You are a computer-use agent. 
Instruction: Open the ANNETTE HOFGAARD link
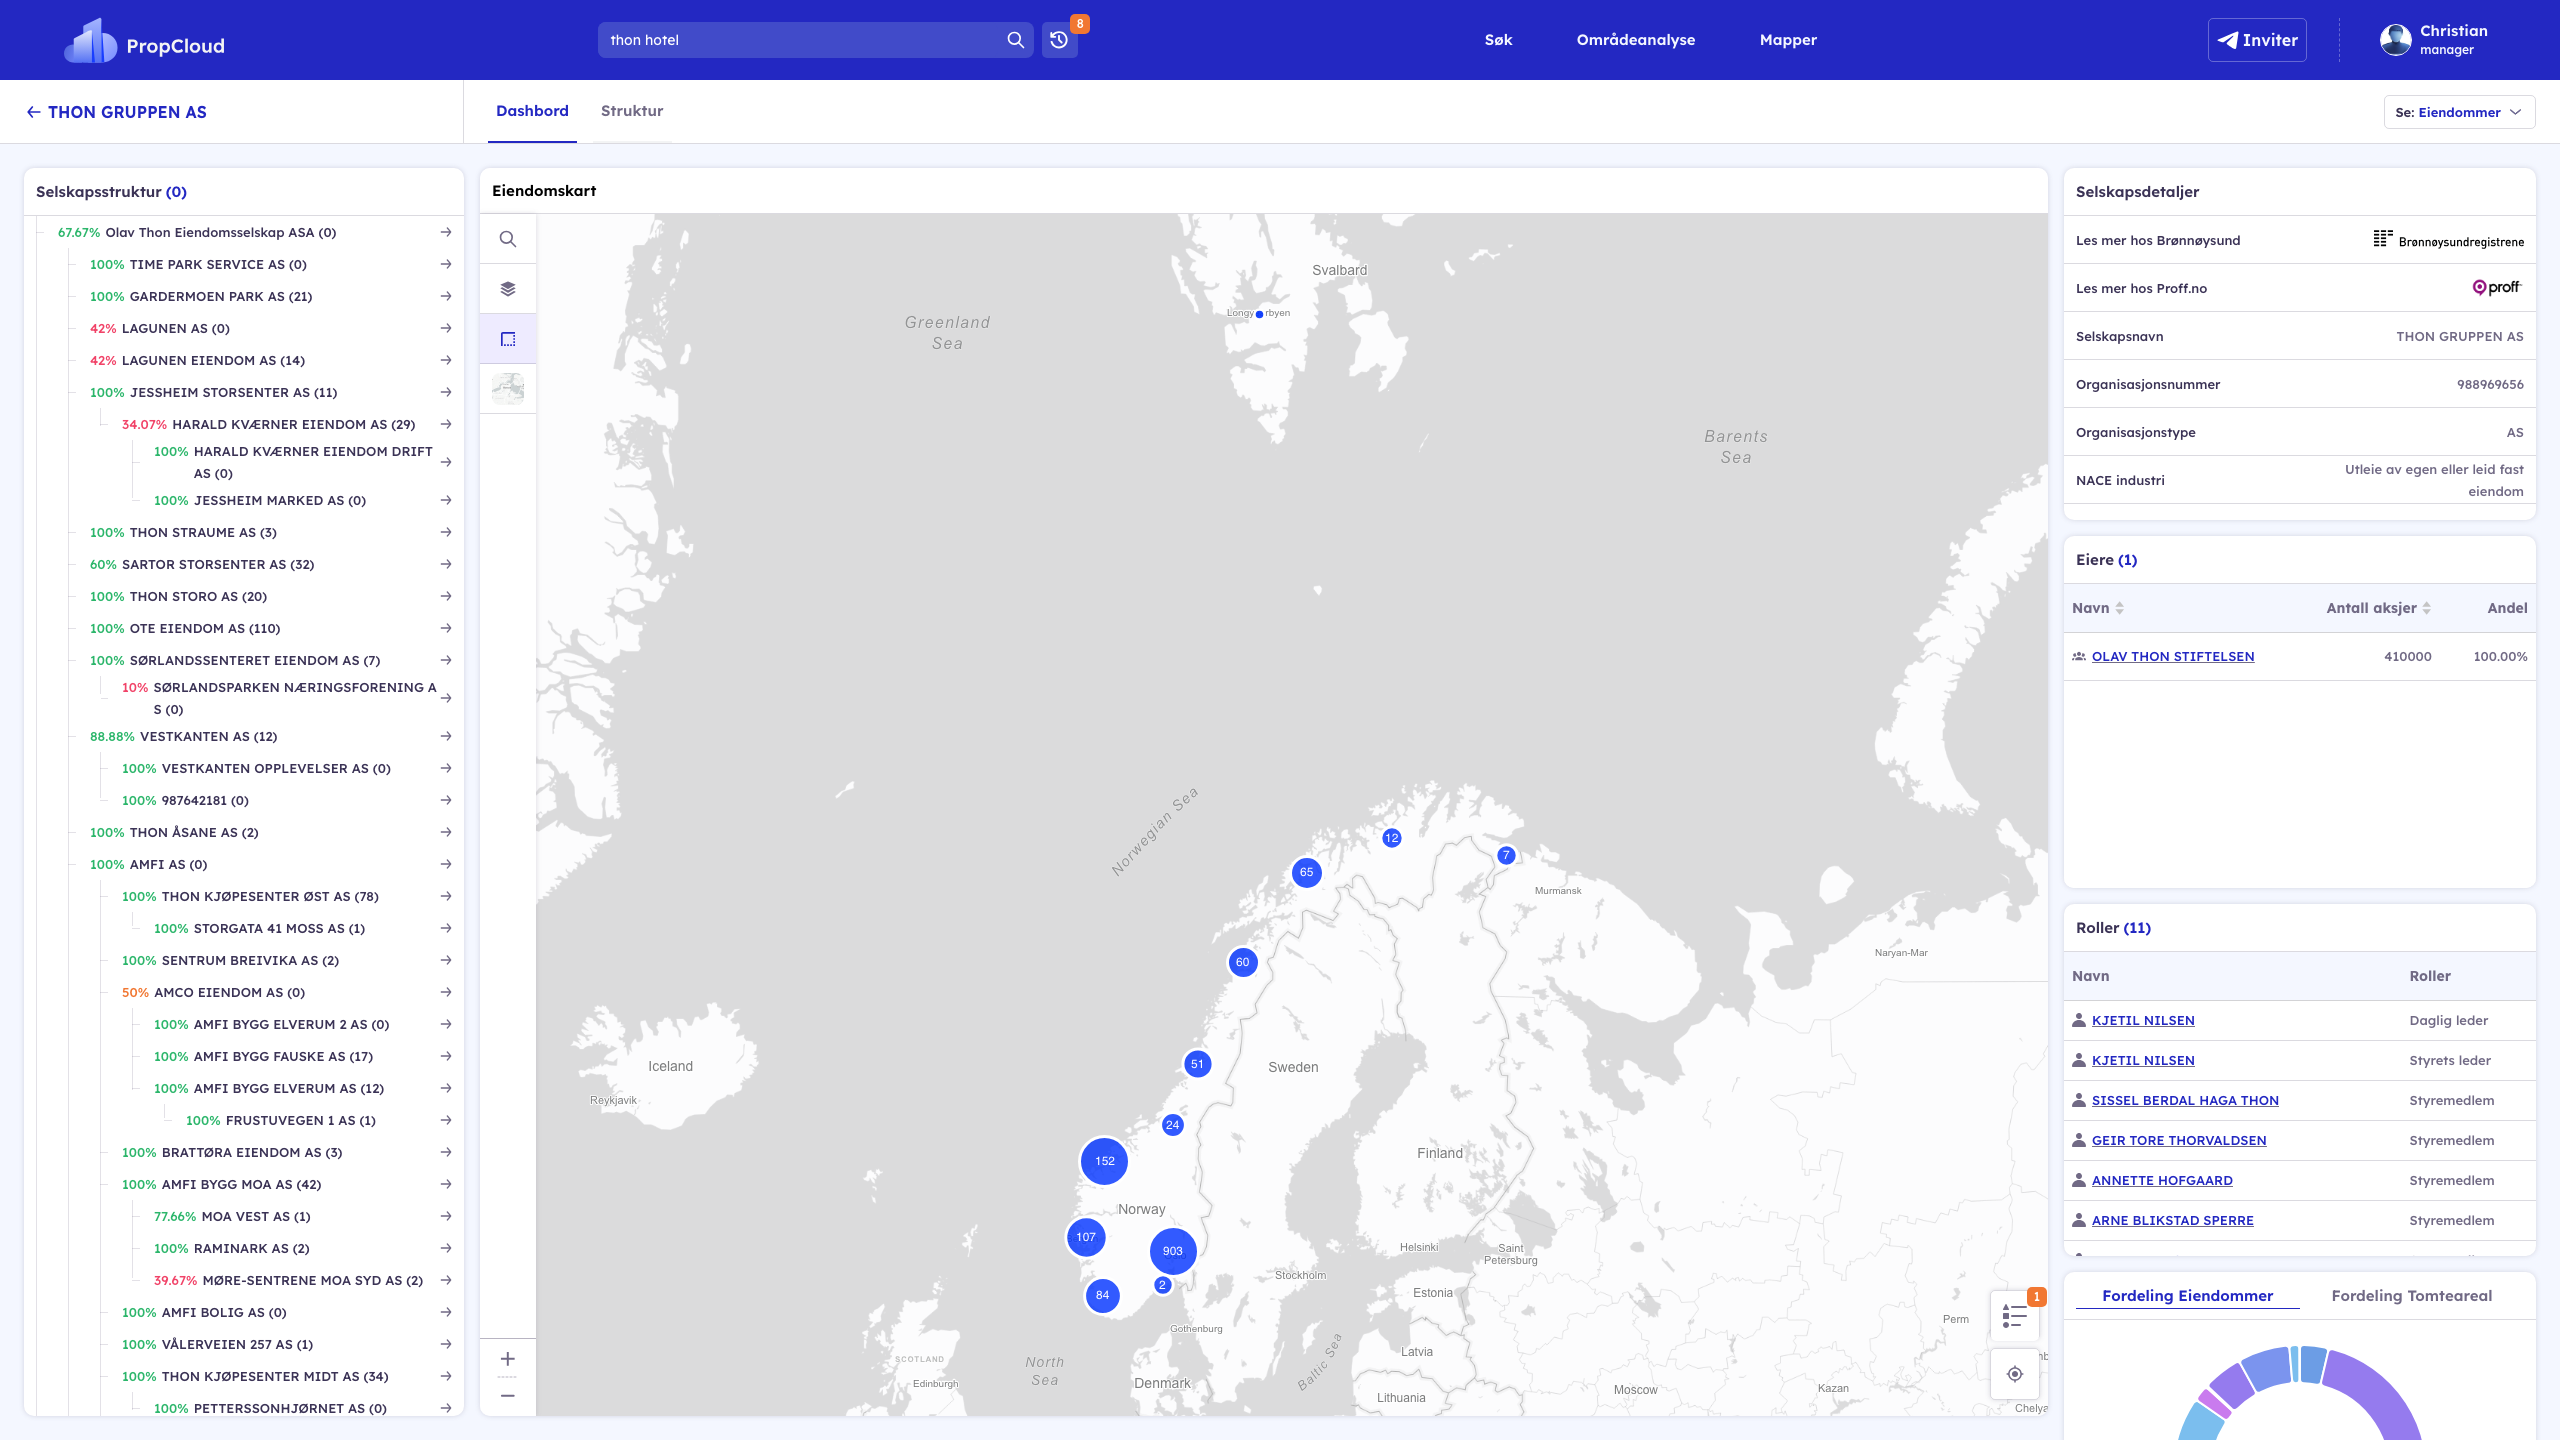(x=2162, y=1180)
